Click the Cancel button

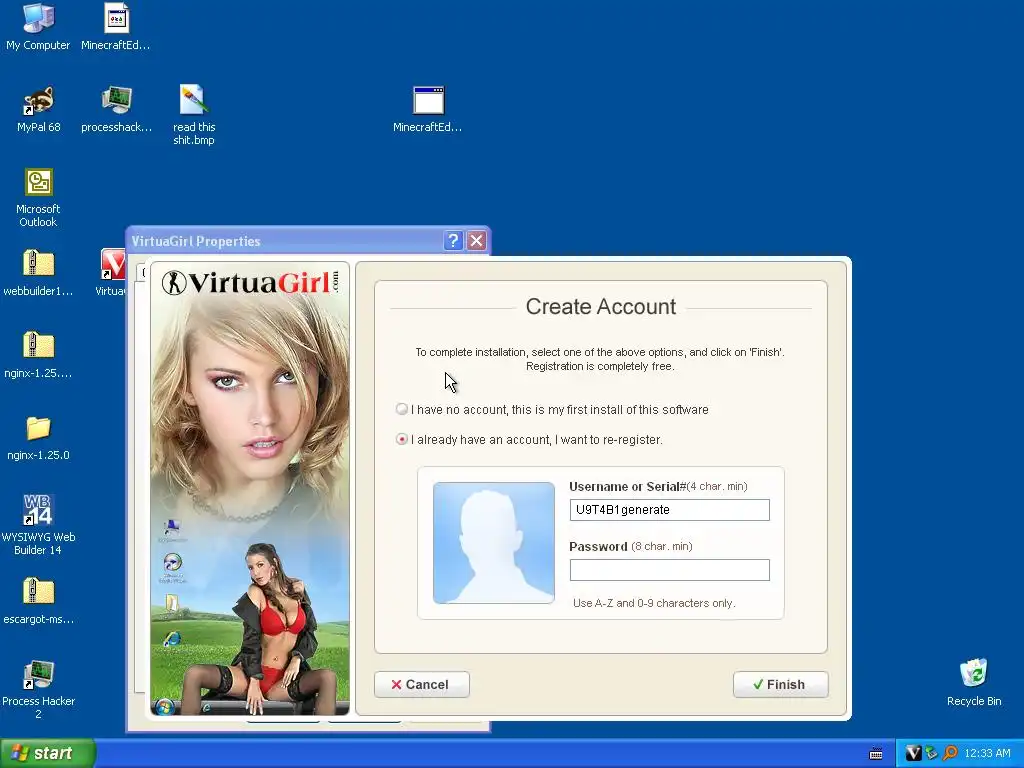pos(422,684)
